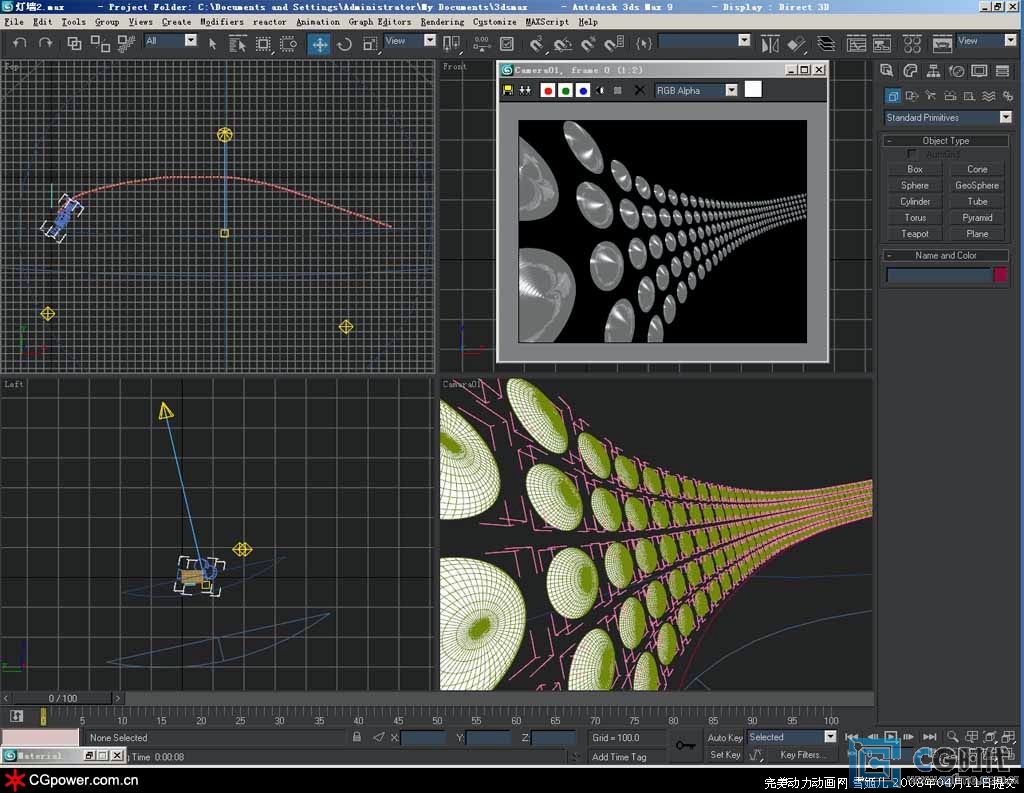Open the Curve Editor
Screen dimensions: 1024x793
pyautogui.click(x=856, y=44)
